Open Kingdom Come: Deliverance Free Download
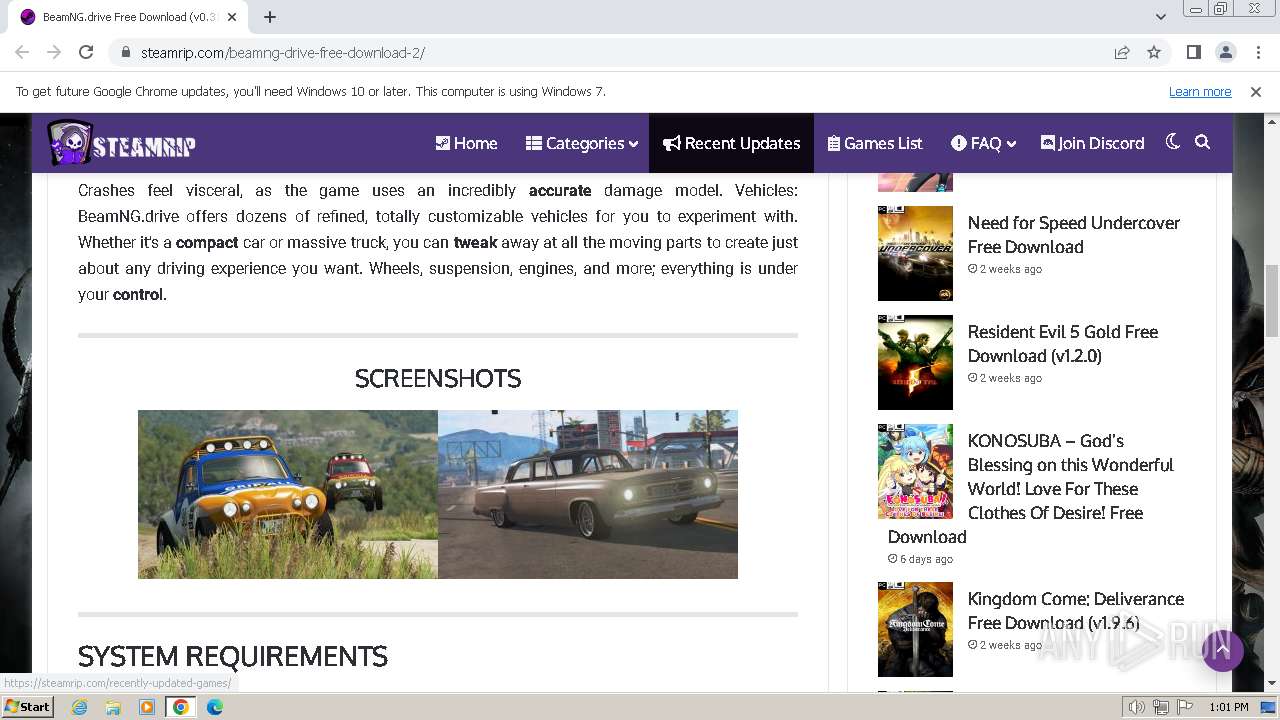 1075,610
